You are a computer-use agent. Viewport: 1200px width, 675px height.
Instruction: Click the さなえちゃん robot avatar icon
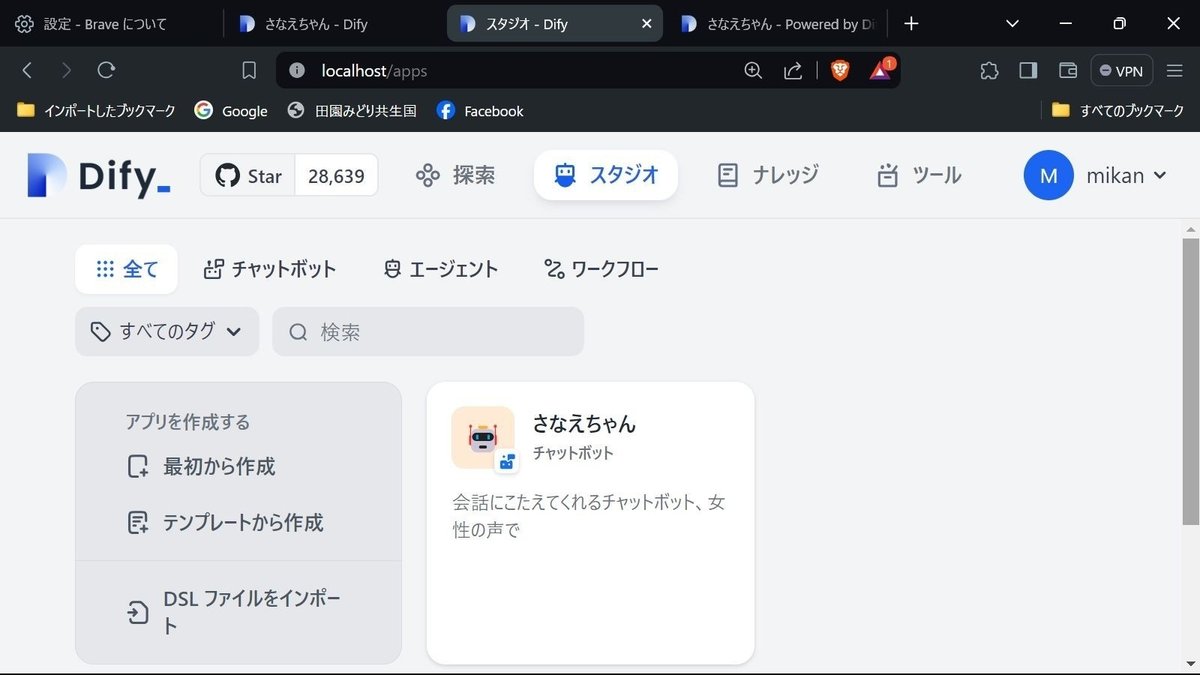click(x=482, y=438)
